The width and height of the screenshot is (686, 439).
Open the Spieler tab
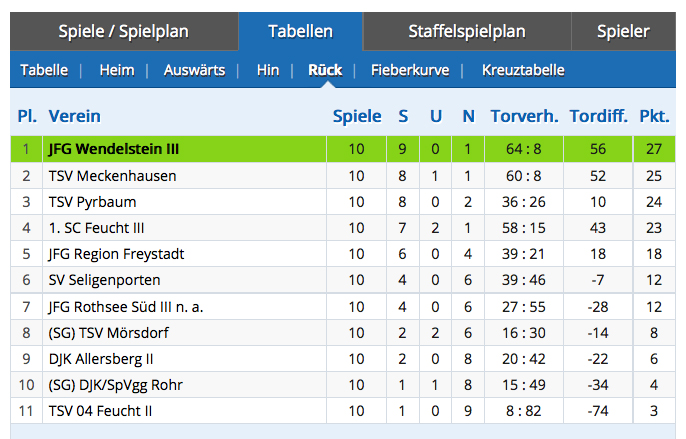pyautogui.click(x=623, y=31)
